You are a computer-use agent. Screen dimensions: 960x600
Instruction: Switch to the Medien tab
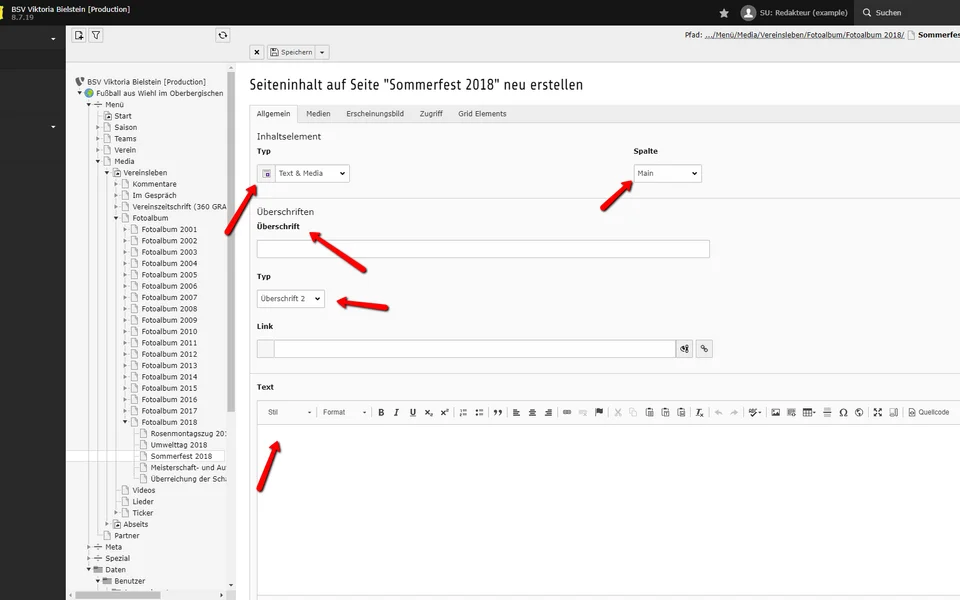318,114
